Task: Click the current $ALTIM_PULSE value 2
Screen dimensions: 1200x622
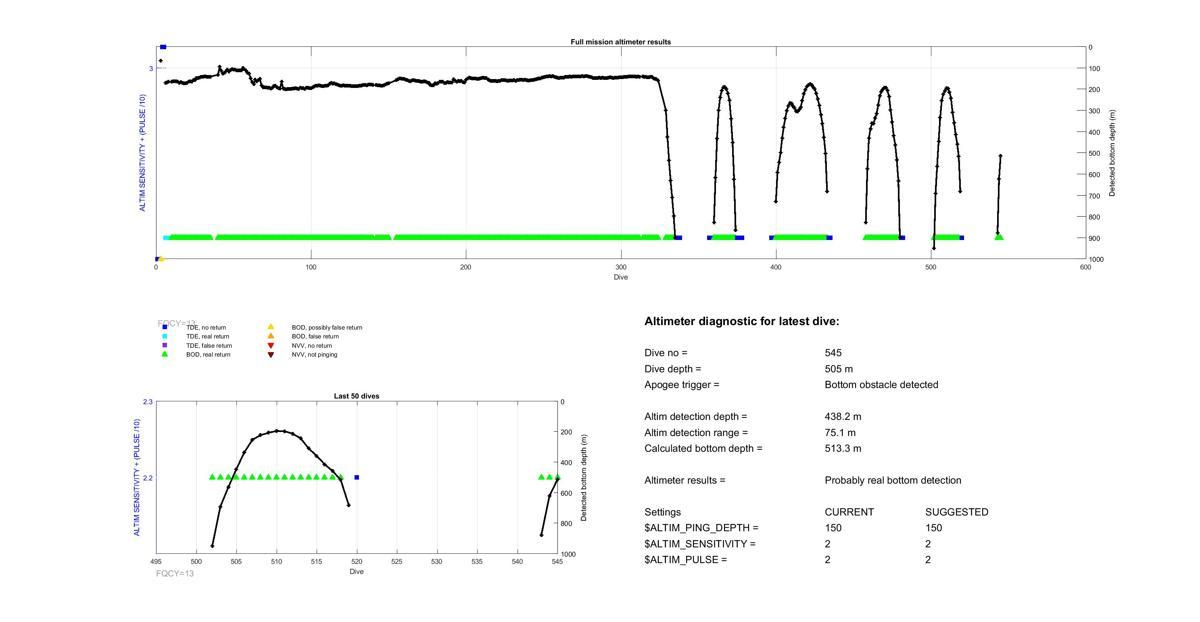Action: (828, 560)
